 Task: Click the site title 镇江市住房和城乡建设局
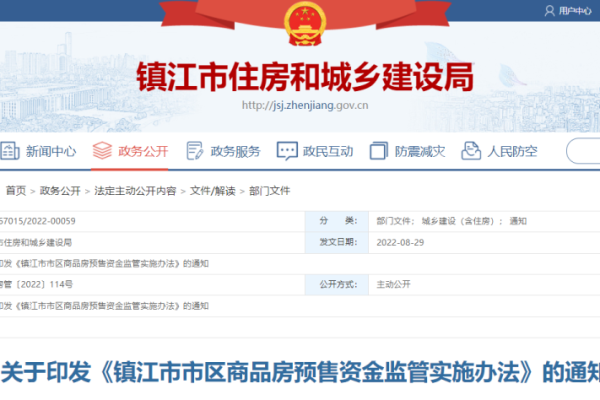305,77
